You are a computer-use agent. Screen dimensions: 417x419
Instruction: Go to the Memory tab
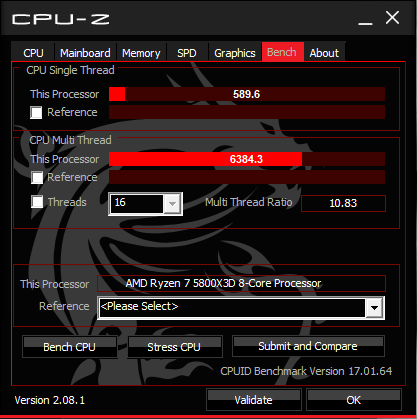141,53
